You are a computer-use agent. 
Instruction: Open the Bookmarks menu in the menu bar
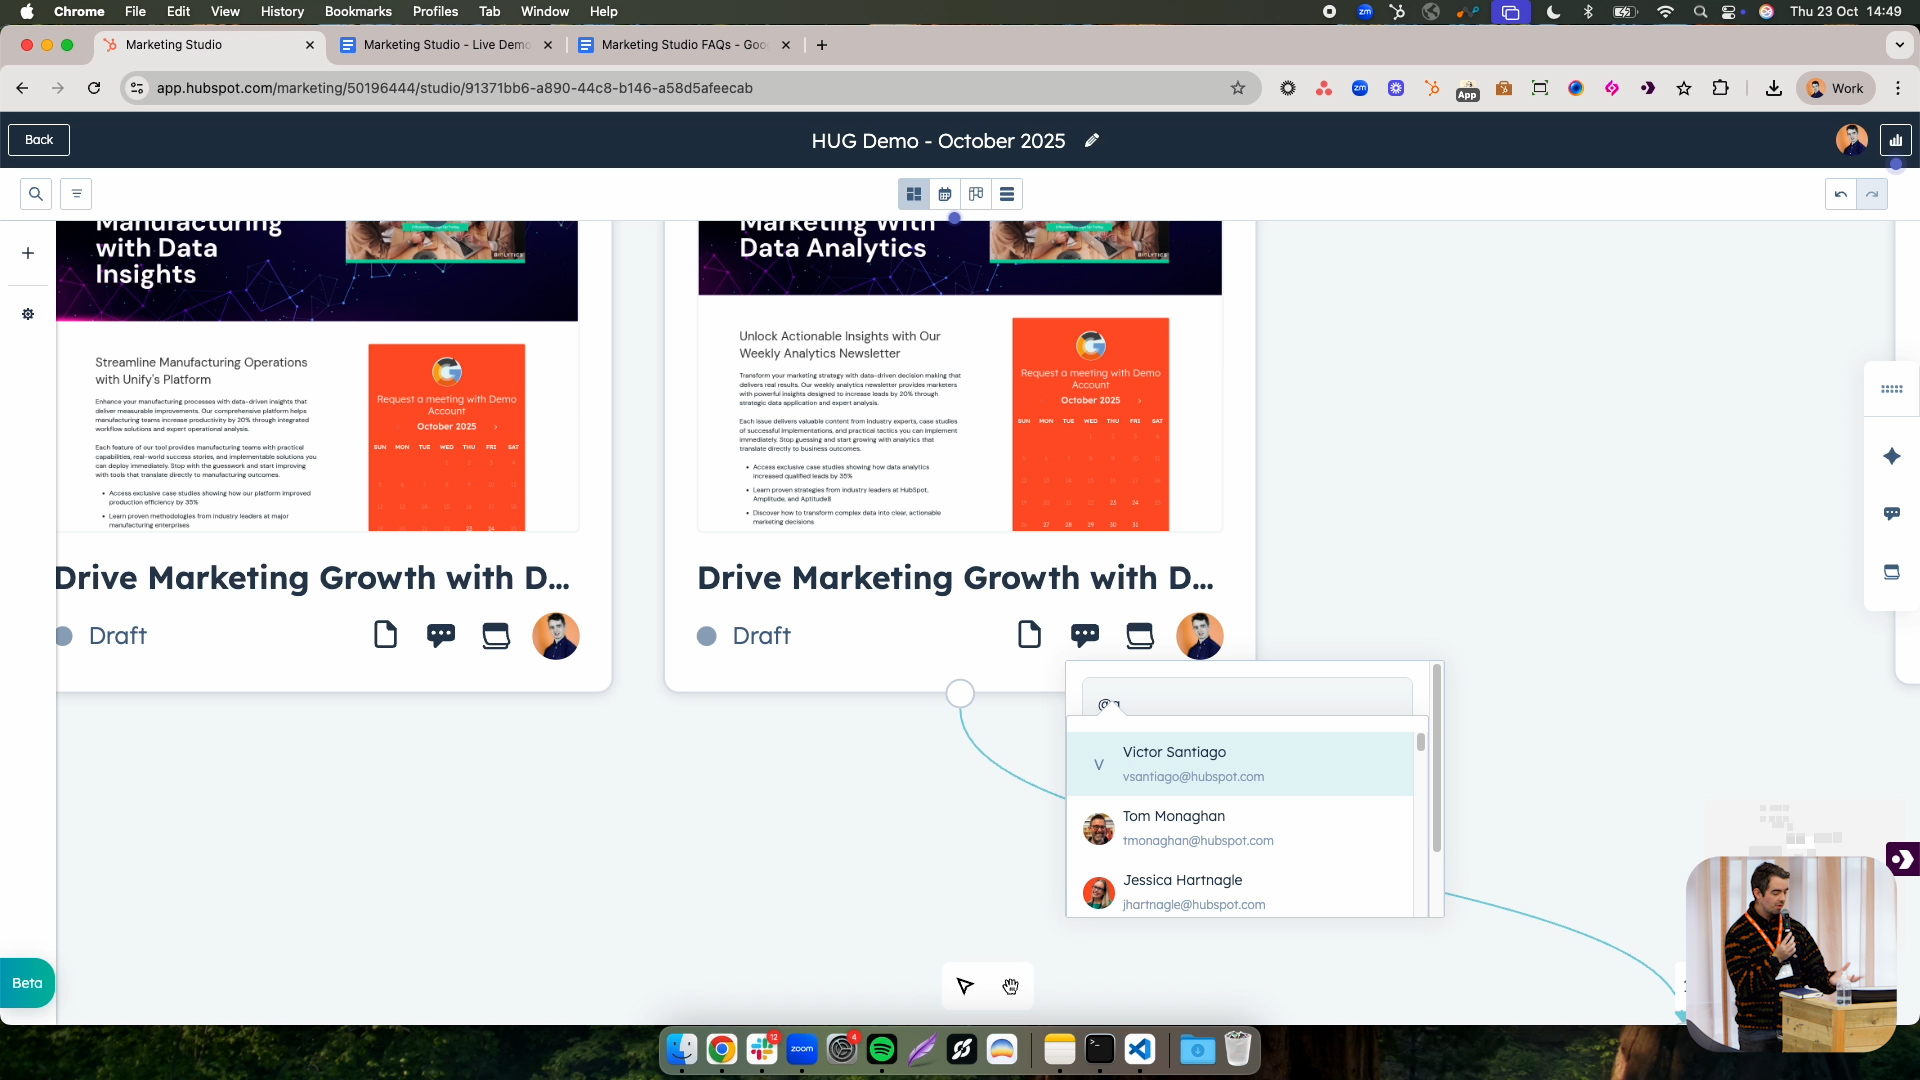click(x=358, y=11)
